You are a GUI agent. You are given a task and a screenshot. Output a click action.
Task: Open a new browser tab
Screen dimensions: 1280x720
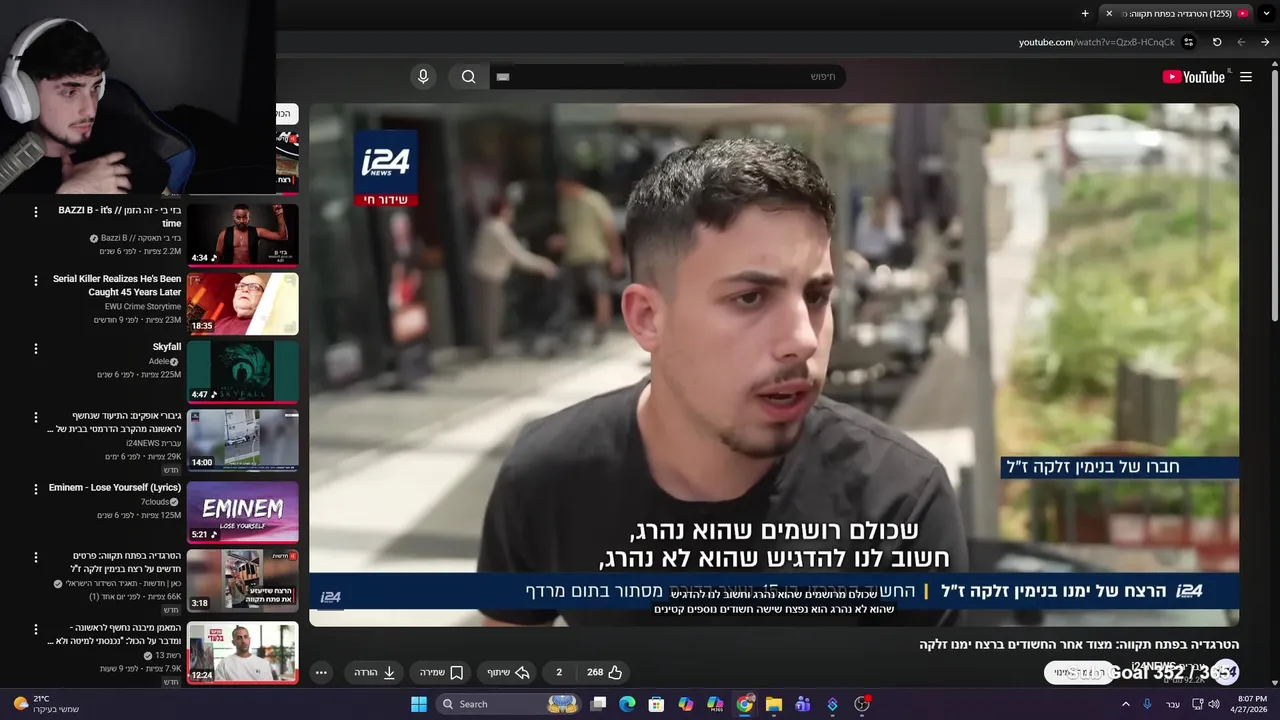[1085, 13]
